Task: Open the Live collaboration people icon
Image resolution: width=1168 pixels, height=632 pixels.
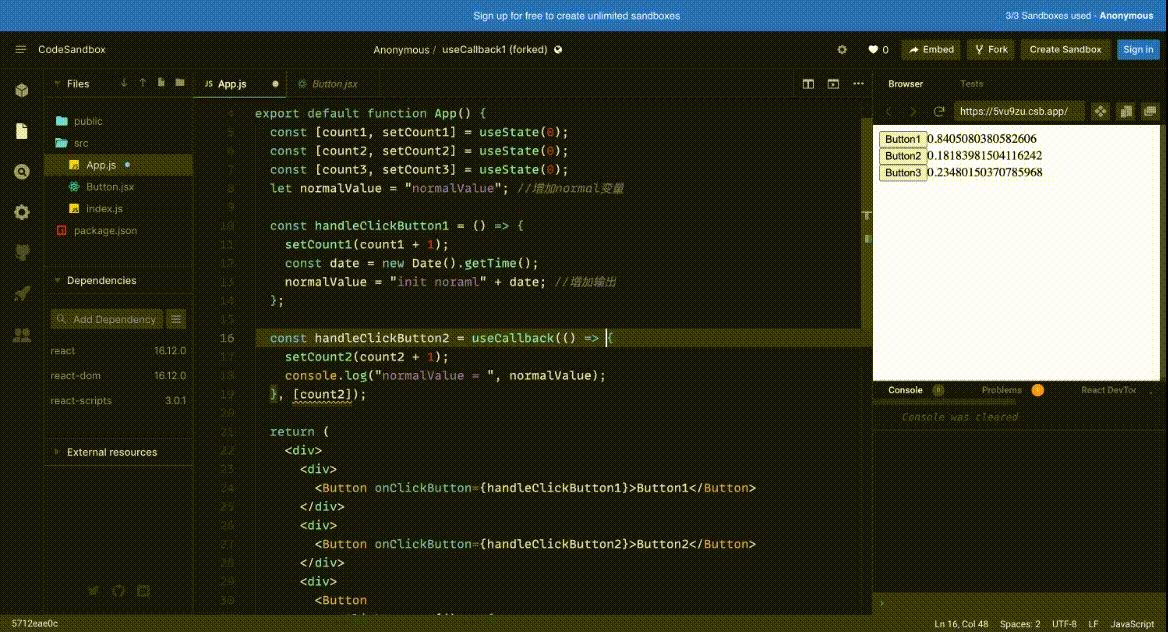Action: pyautogui.click(x=22, y=335)
